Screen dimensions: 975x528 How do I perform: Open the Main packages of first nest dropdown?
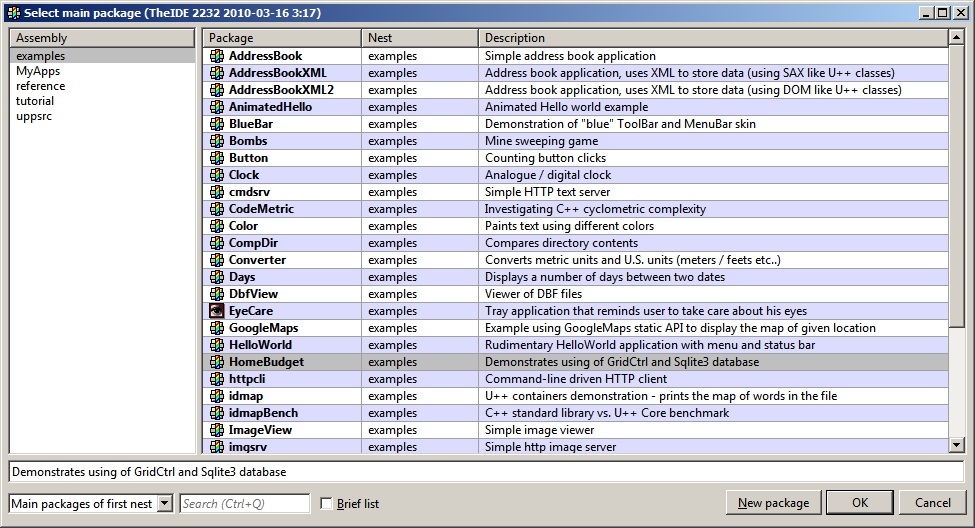click(x=165, y=504)
